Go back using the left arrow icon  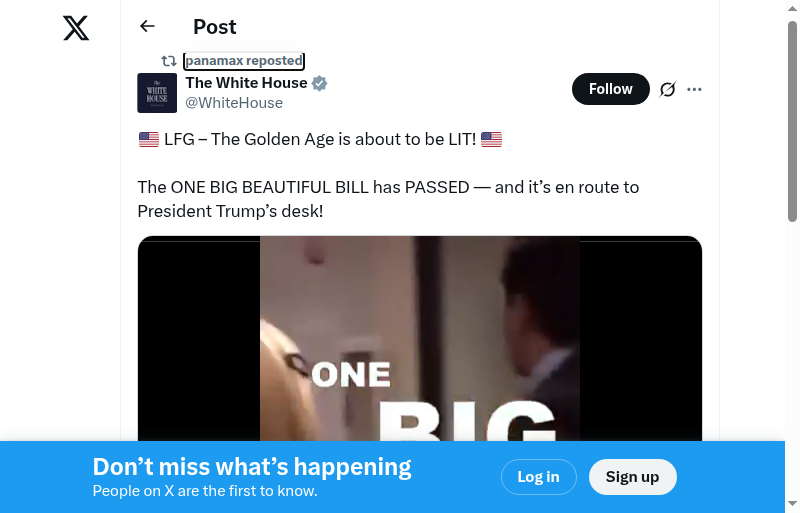pyautogui.click(x=147, y=26)
